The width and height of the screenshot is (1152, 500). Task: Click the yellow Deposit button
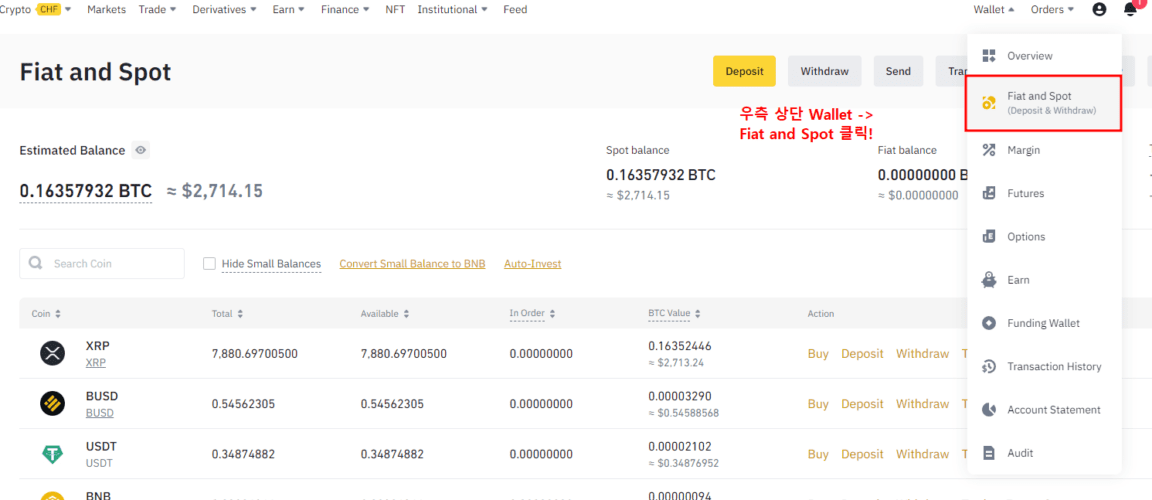[744, 71]
